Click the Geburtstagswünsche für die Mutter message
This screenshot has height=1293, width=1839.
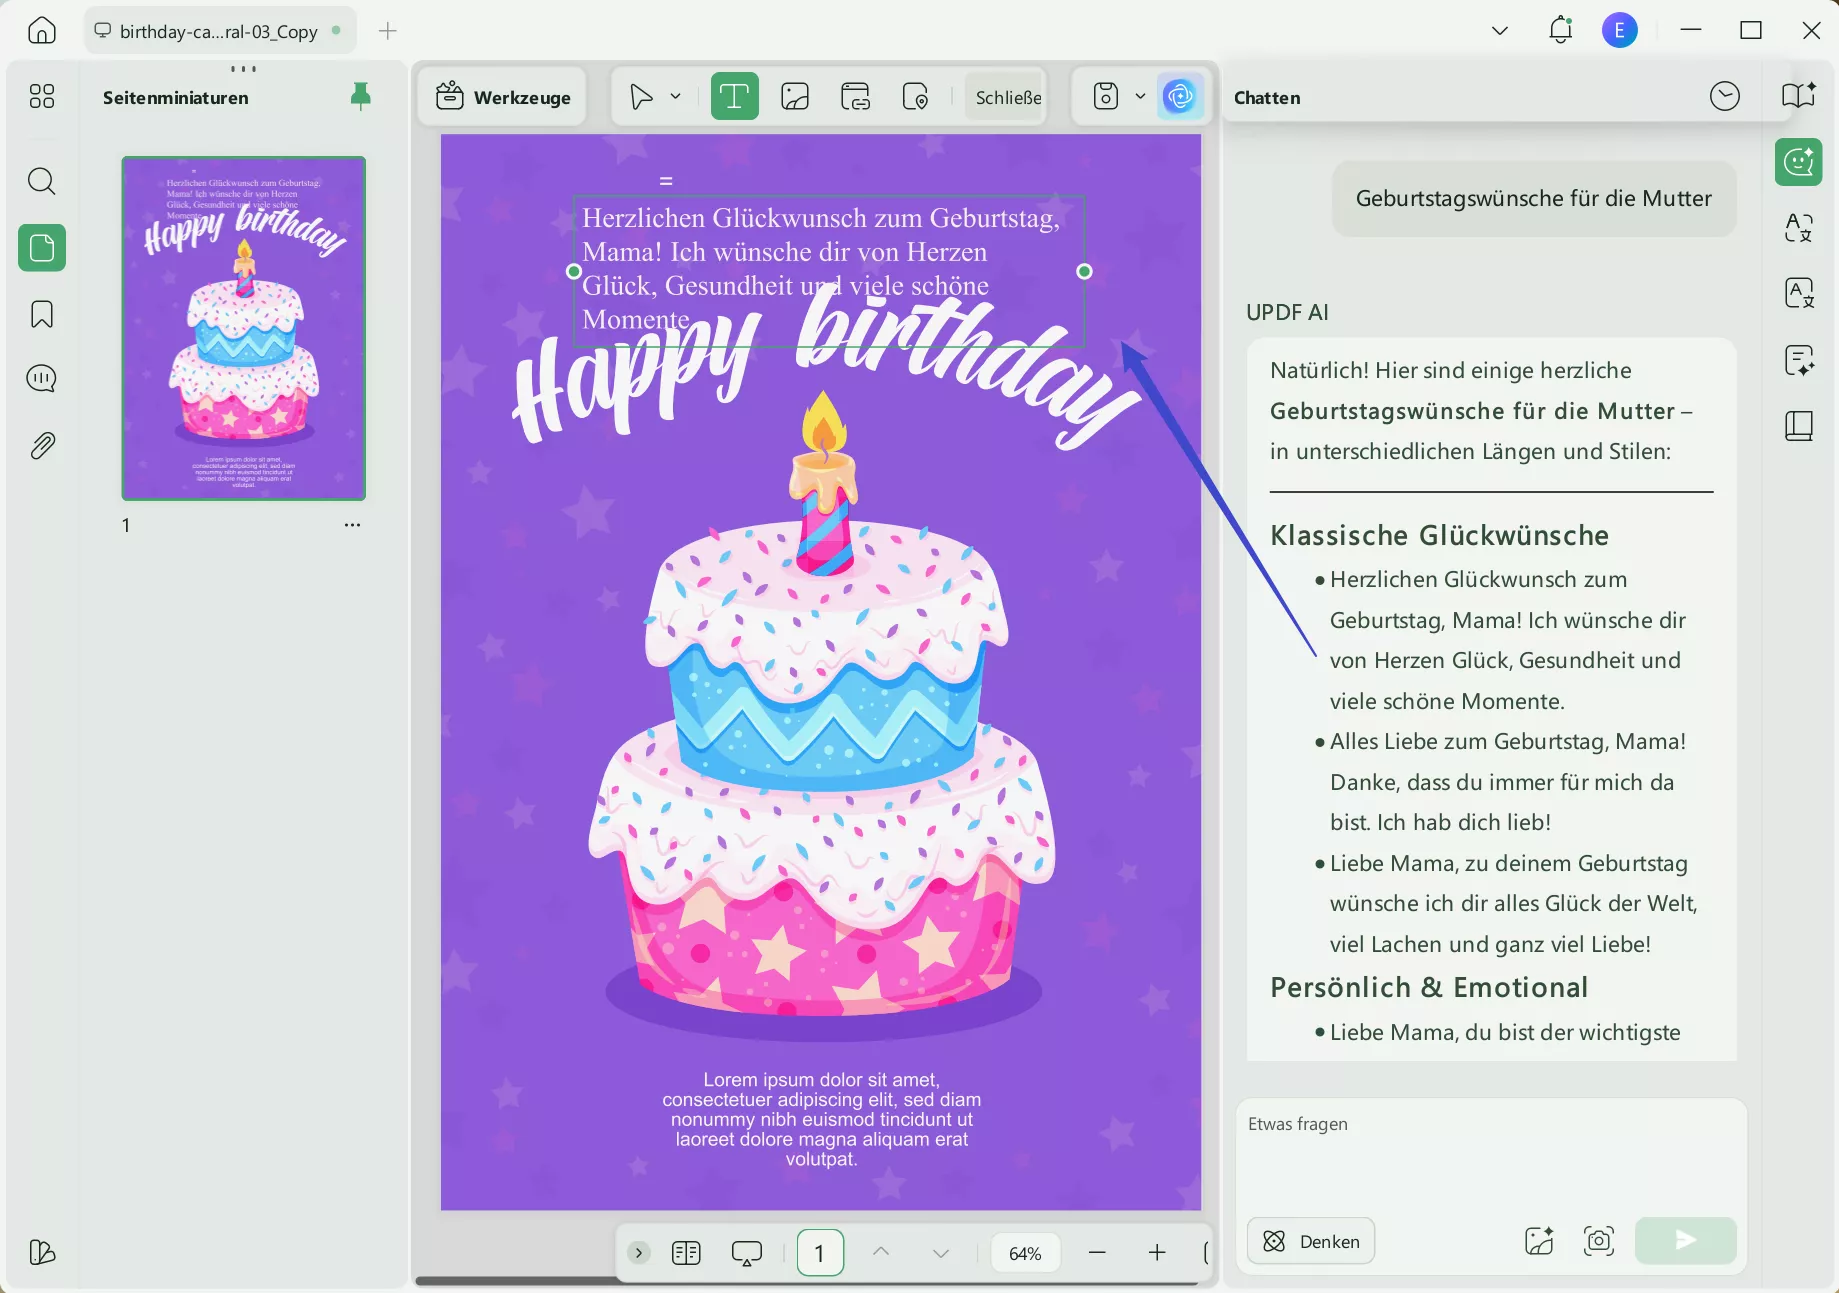(x=1534, y=198)
